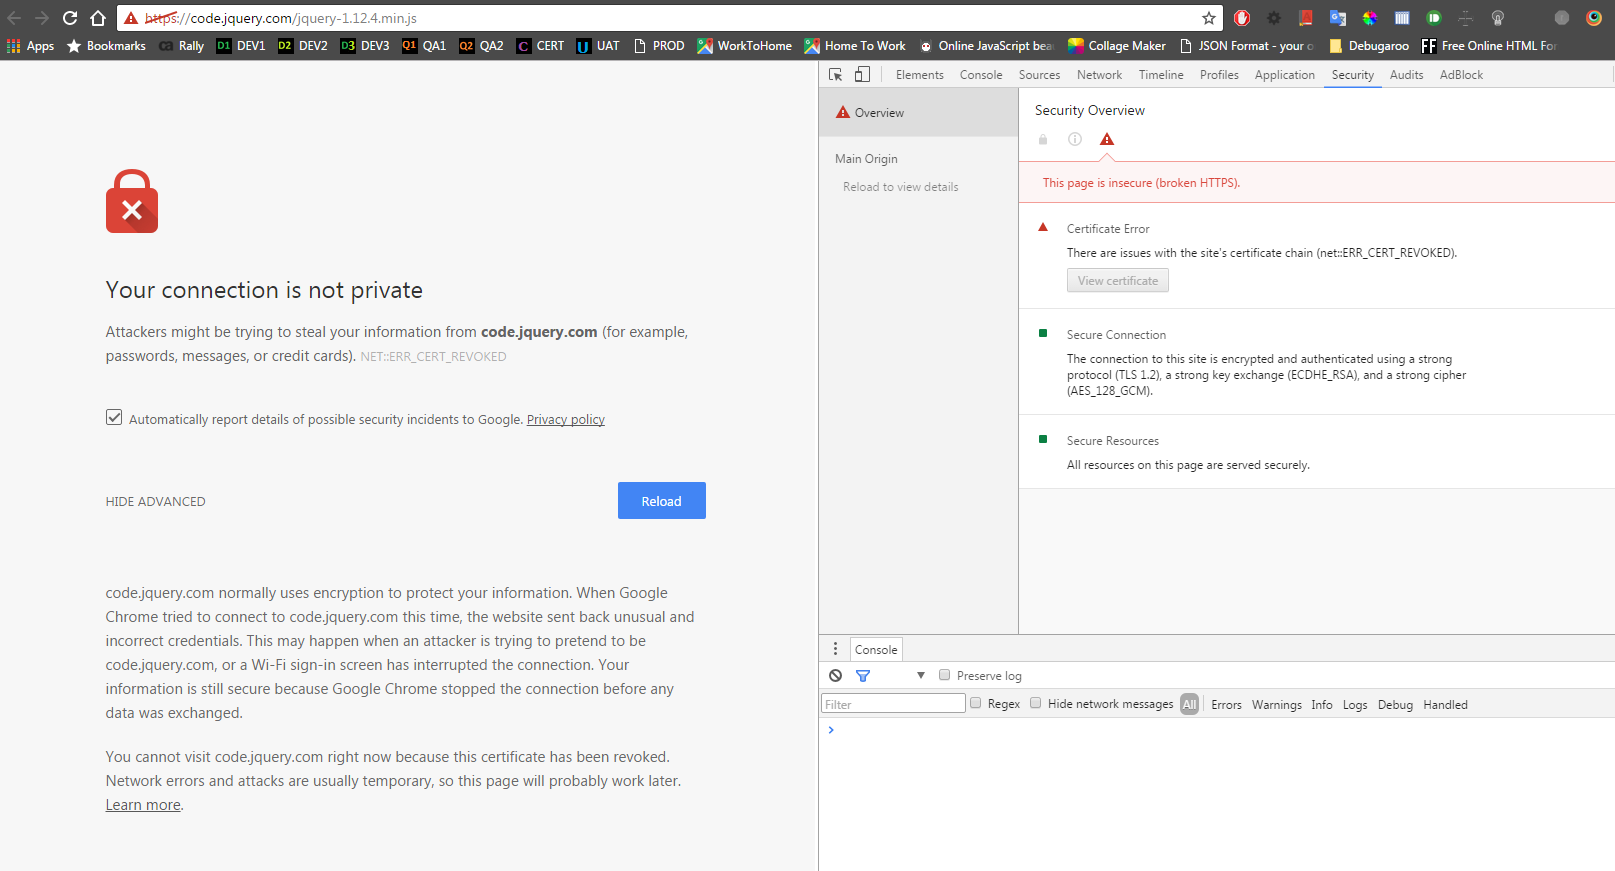Select the info circle in Security Overview
Image resolution: width=1615 pixels, height=871 pixels.
click(1075, 139)
